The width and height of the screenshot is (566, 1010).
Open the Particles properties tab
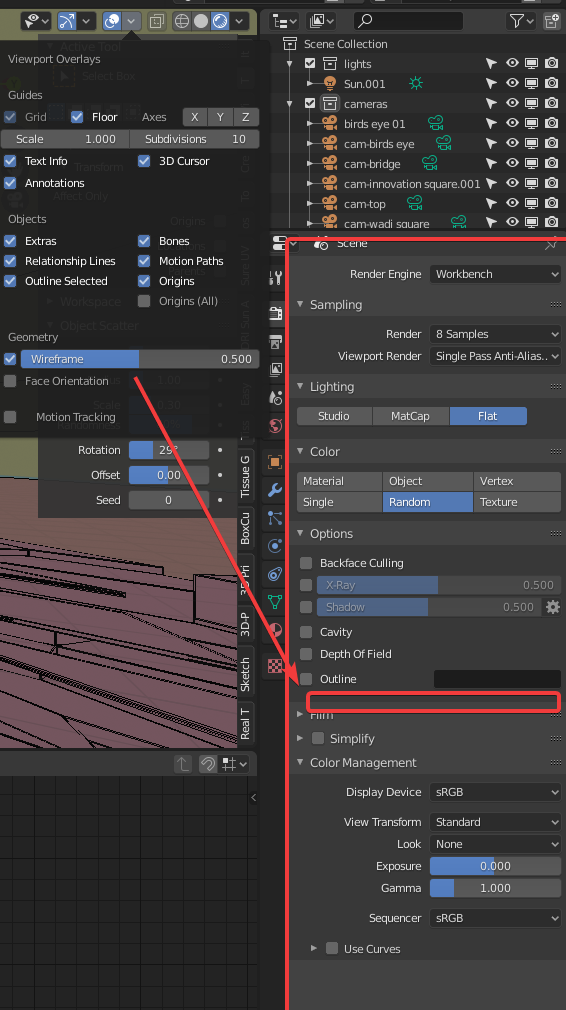click(x=276, y=518)
